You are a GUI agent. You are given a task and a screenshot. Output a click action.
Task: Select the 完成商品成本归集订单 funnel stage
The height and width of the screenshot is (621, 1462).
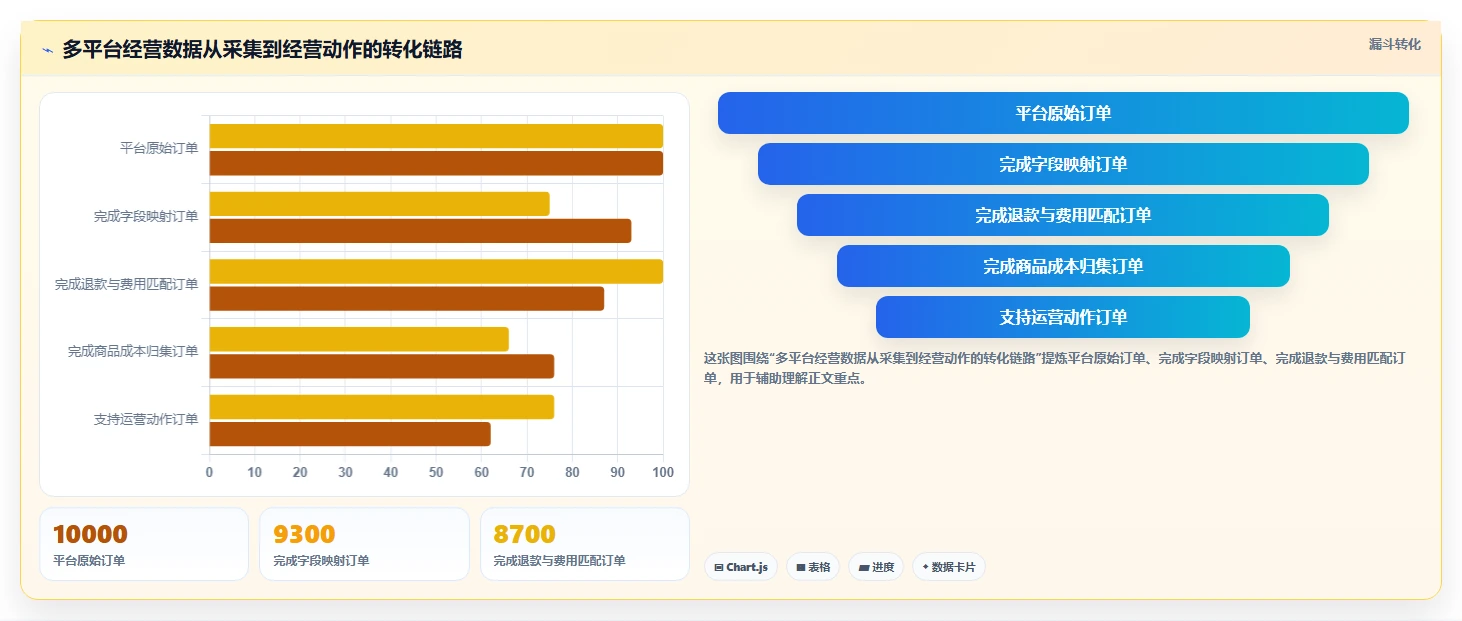coord(1063,266)
